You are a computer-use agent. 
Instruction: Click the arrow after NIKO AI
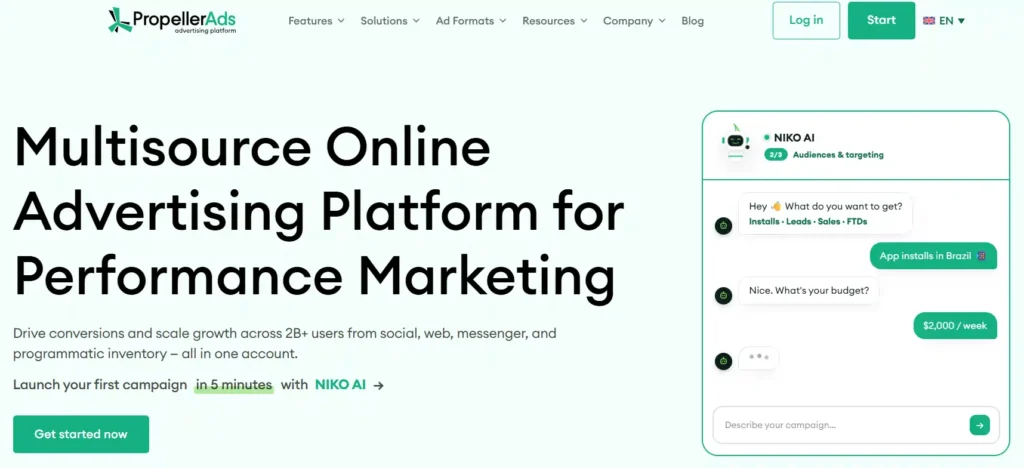(x=378, y=386)
